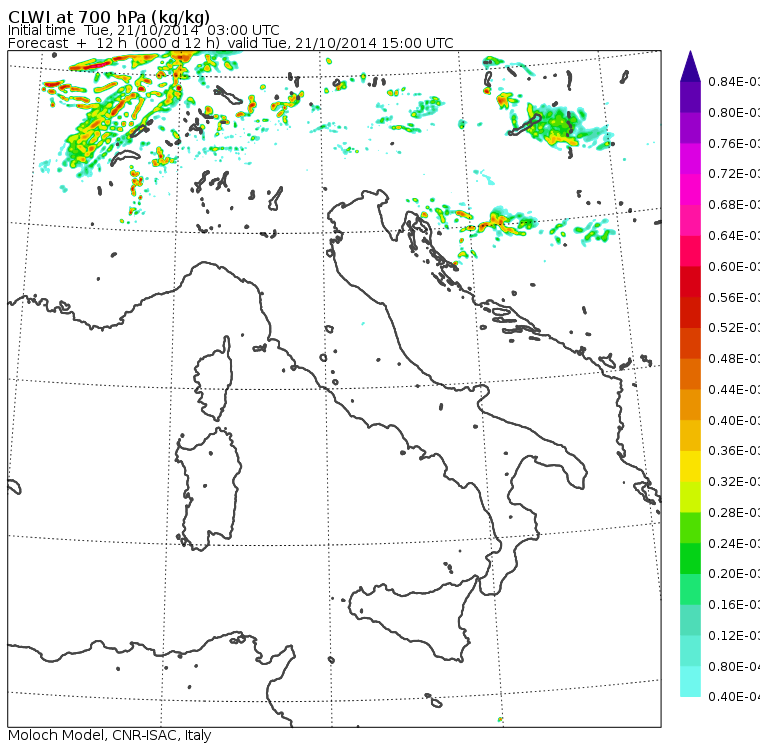Screen dimensions: 760x749
Task: Click the 0.56E-03 legend value
Action: (x=734, y=297)
